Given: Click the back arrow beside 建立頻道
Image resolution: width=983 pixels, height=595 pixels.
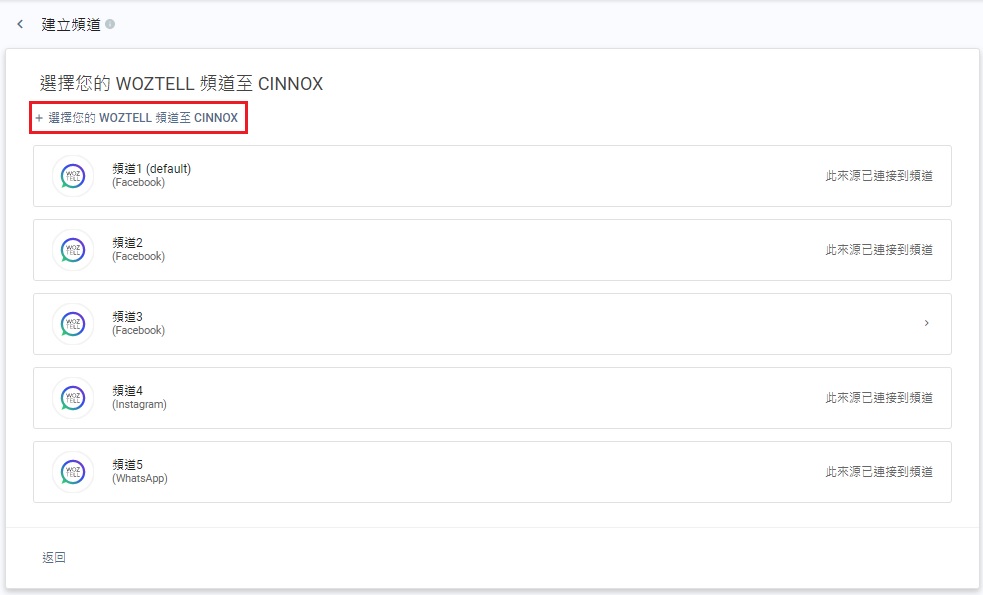Looking at the screenshot, I should 20,24.
